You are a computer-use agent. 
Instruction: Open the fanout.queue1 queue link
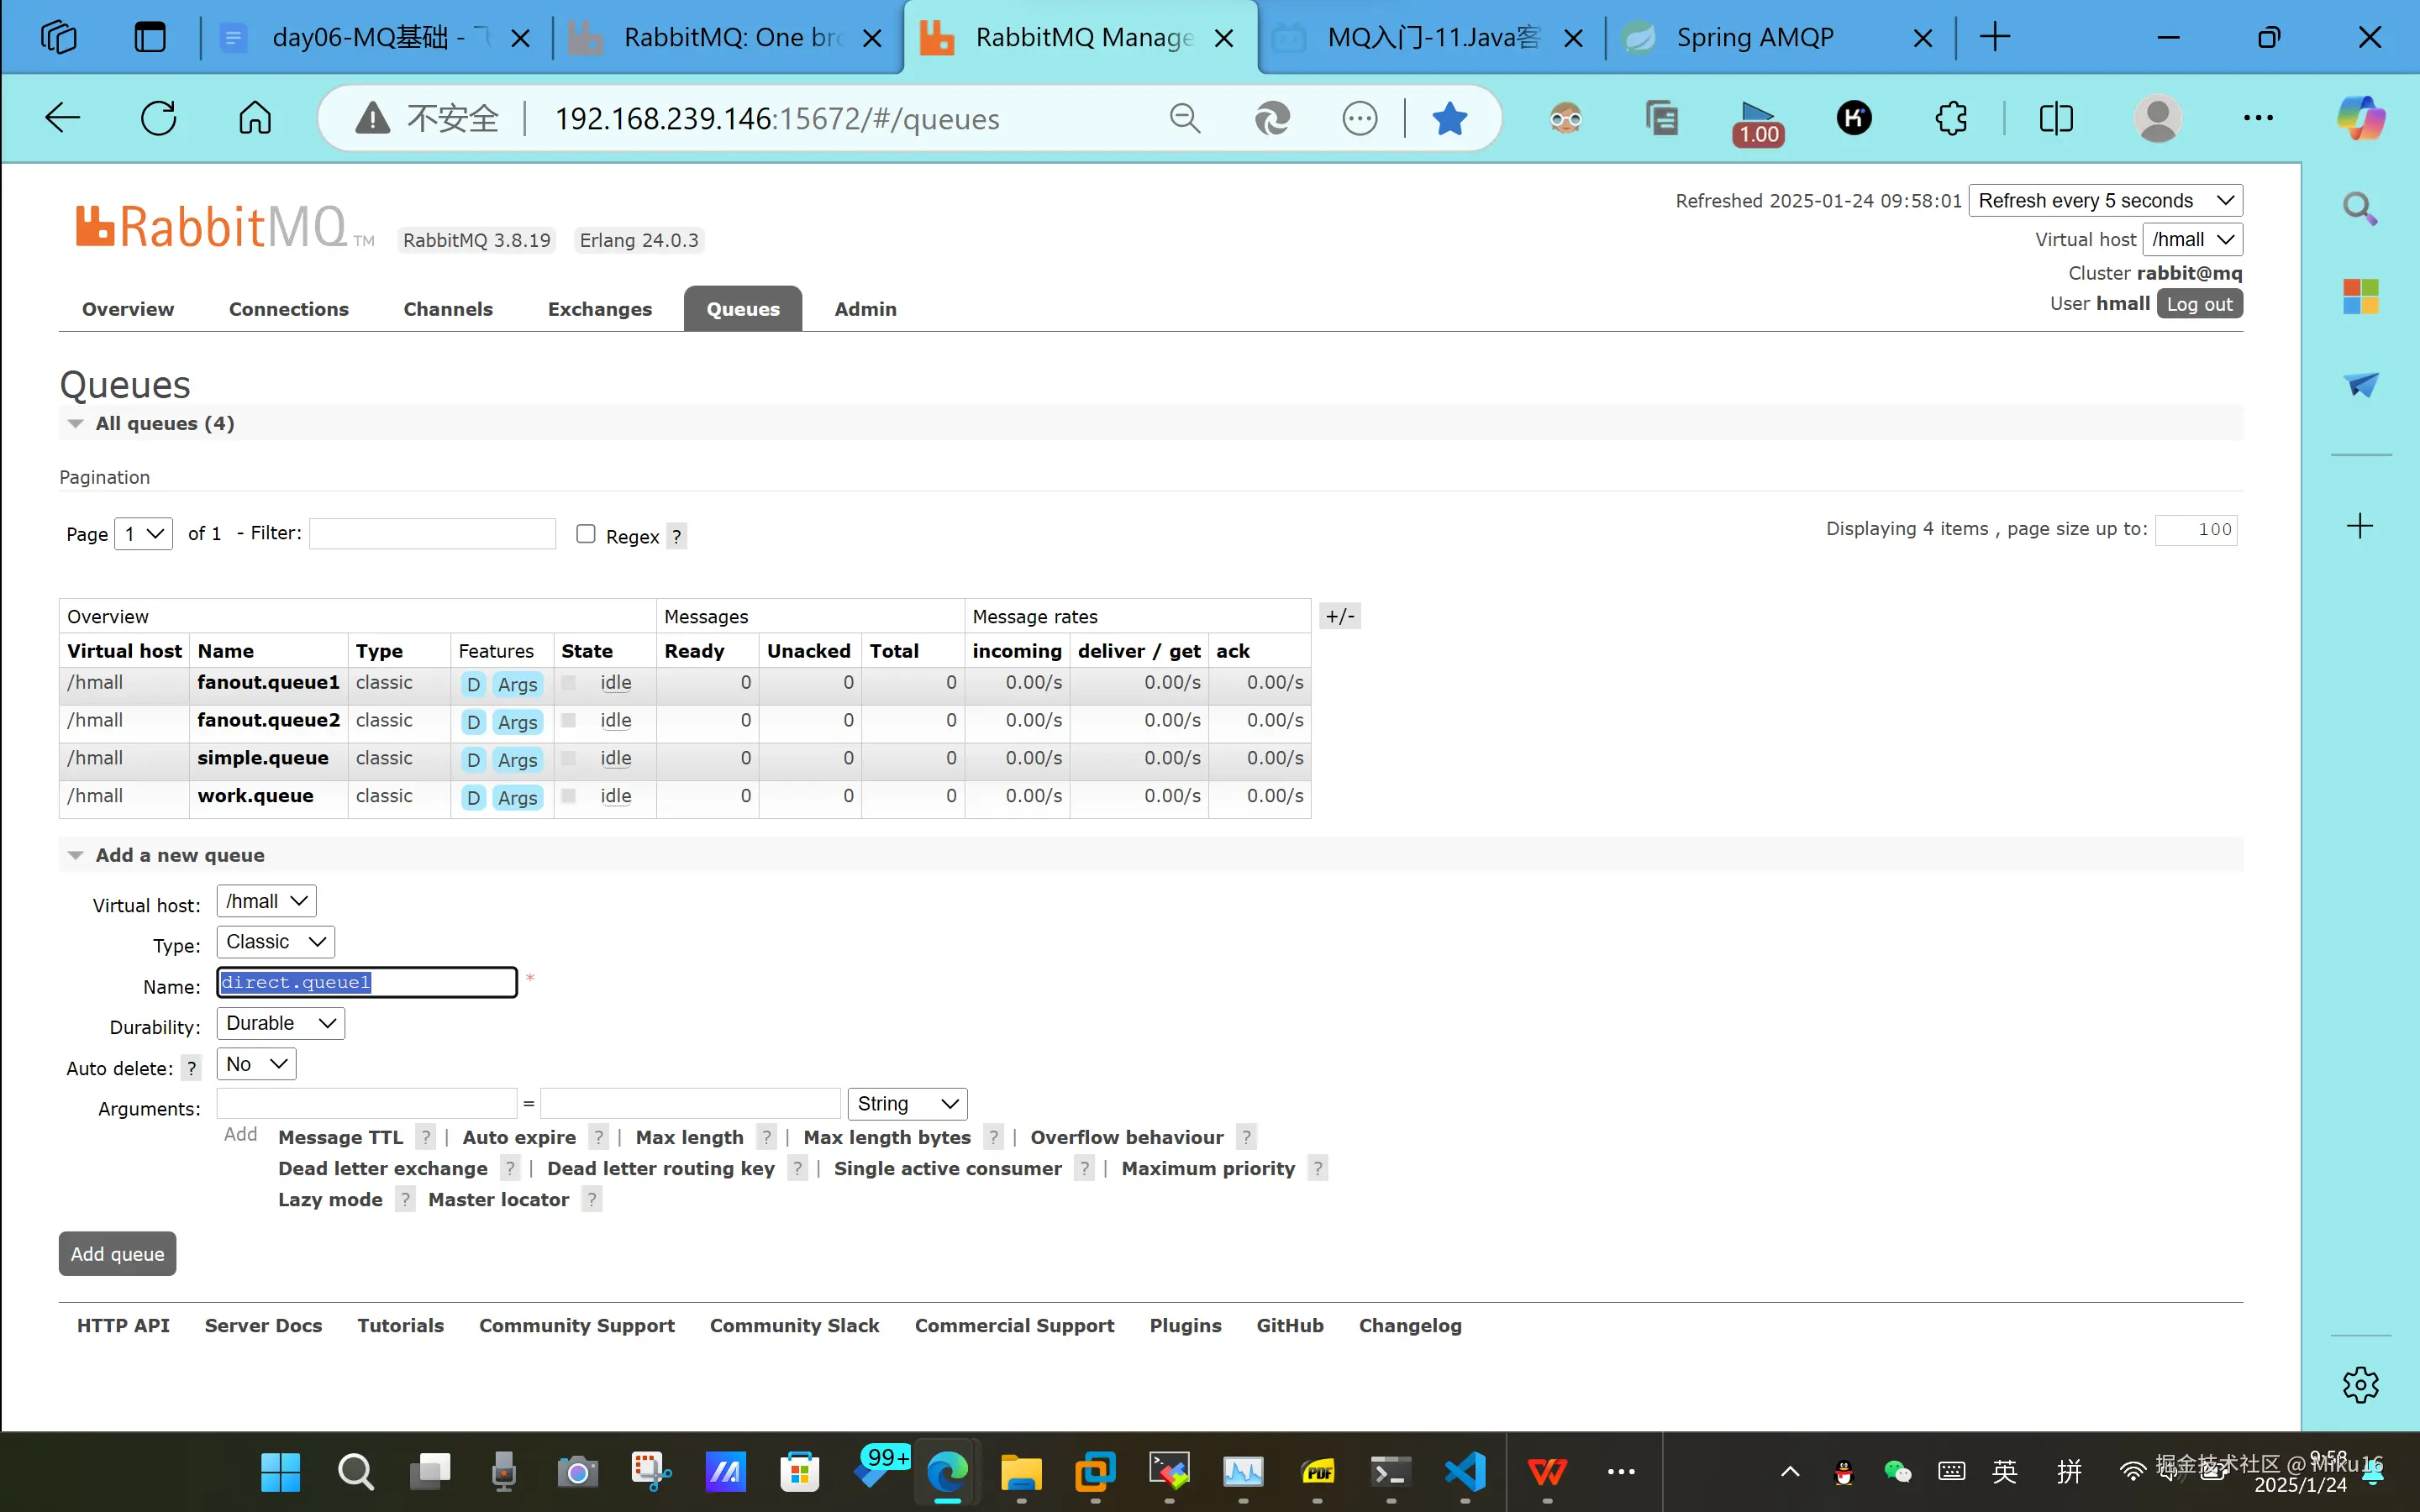coord(268,682)
